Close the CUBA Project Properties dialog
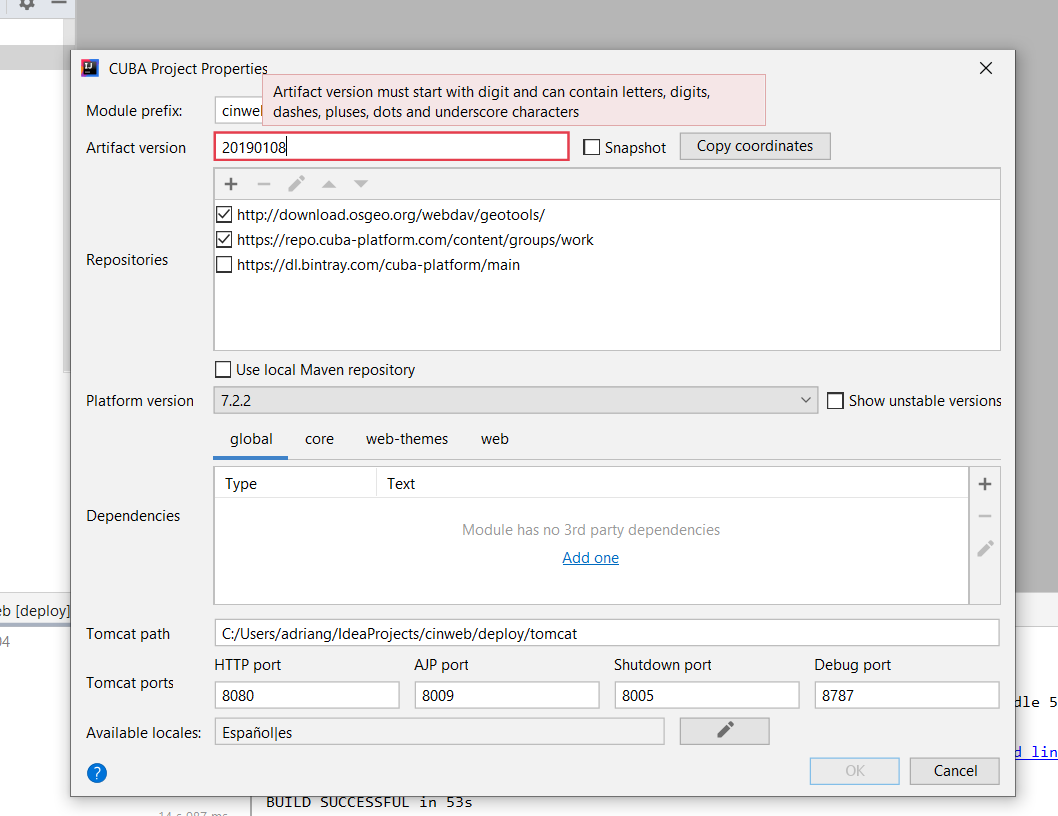 986,68
